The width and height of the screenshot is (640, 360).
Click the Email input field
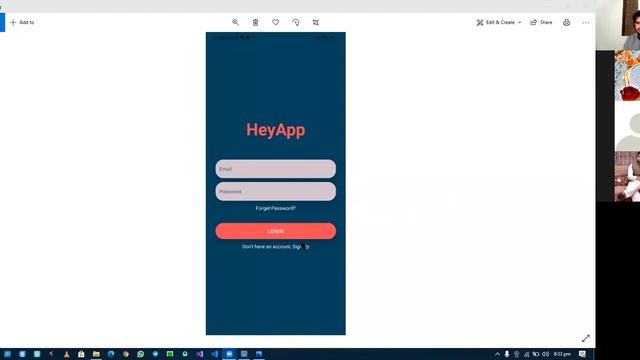(276, 169)
